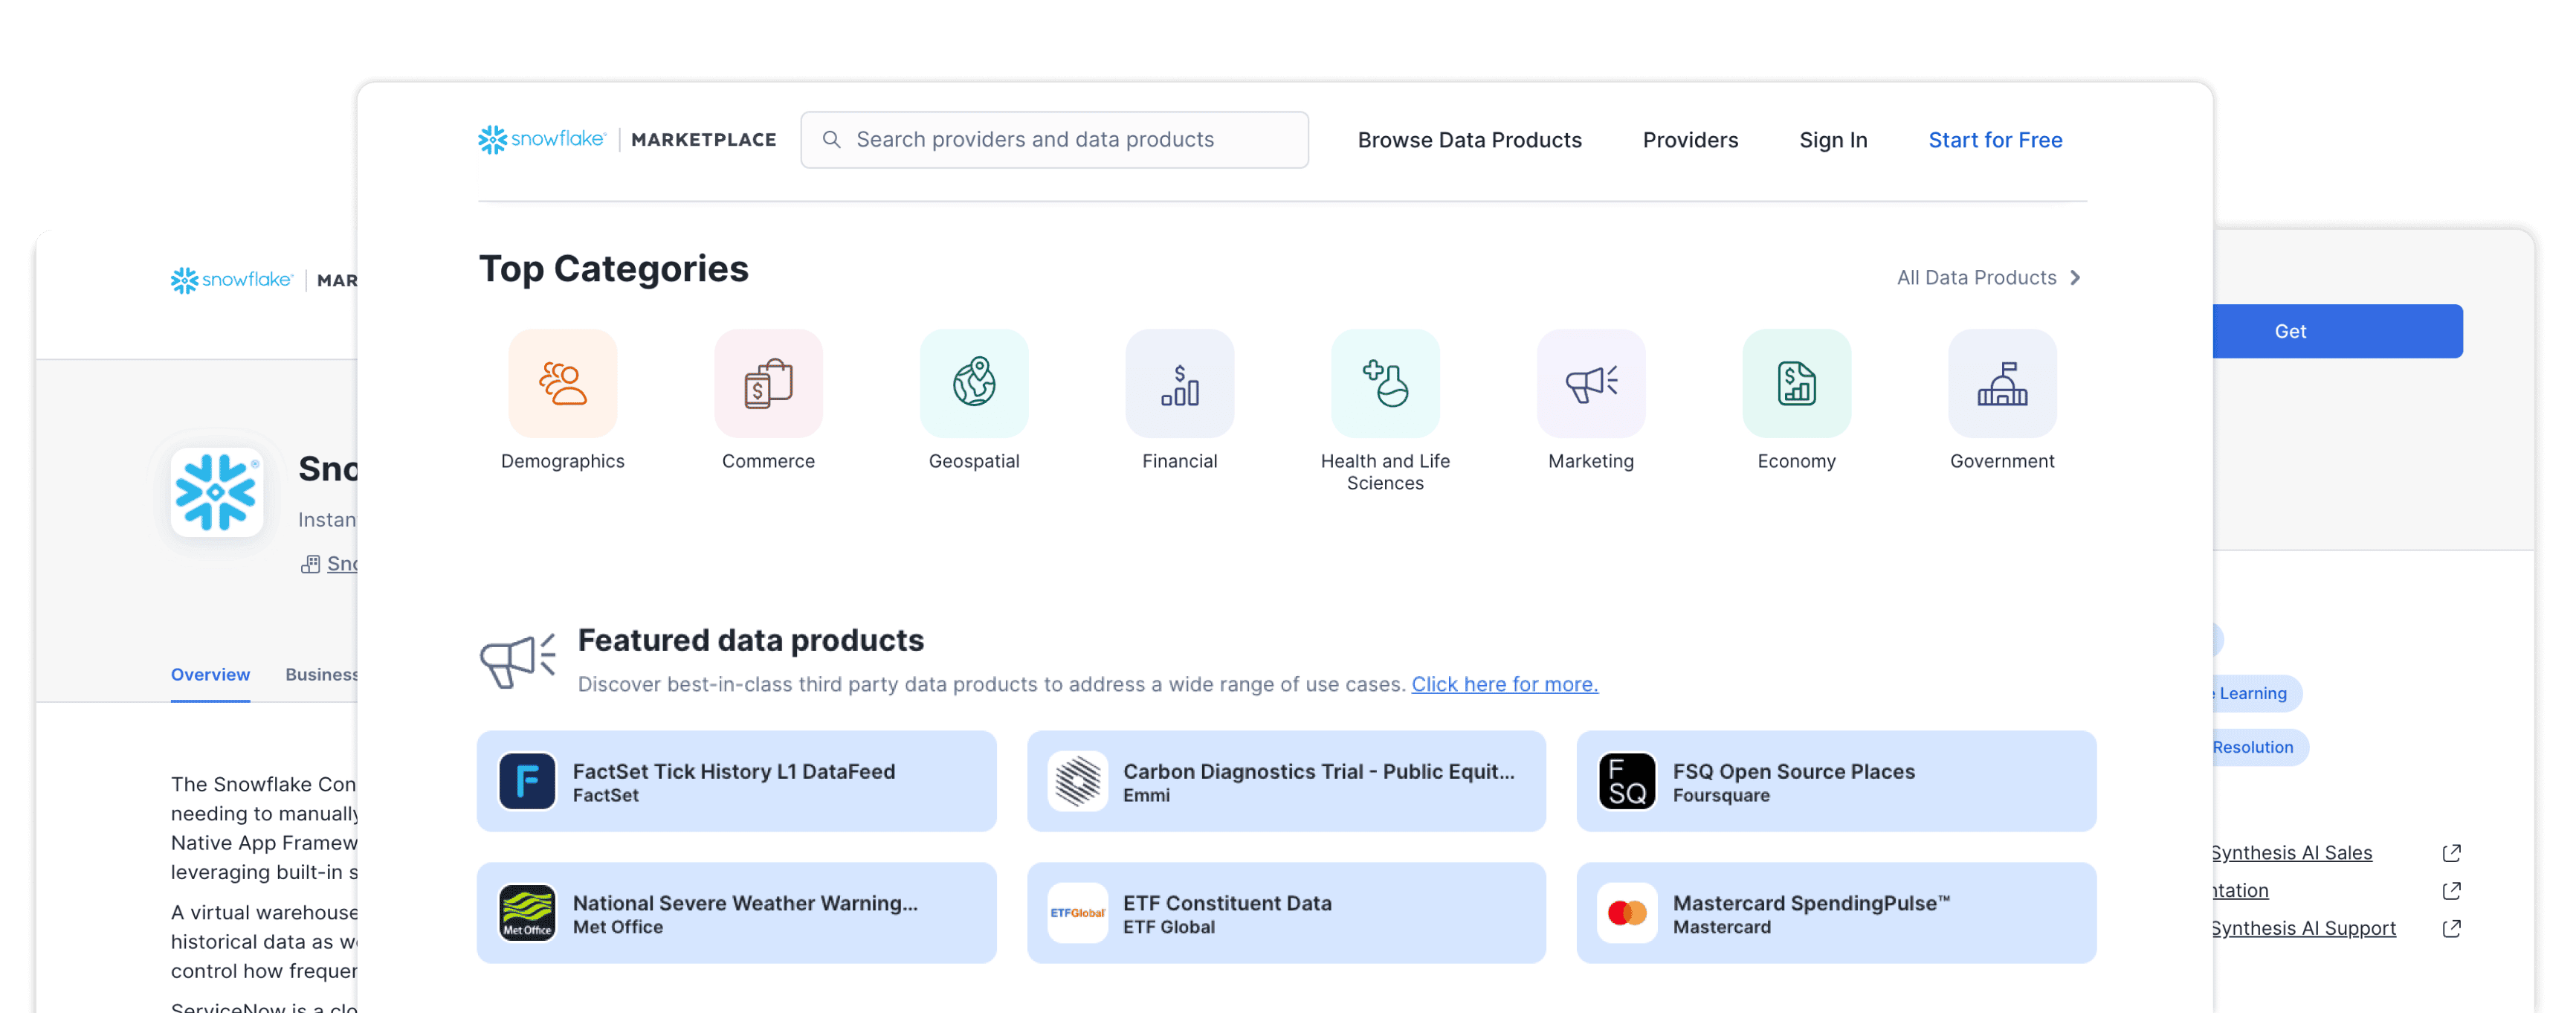Click the search magnifier icon

point(831,140)
